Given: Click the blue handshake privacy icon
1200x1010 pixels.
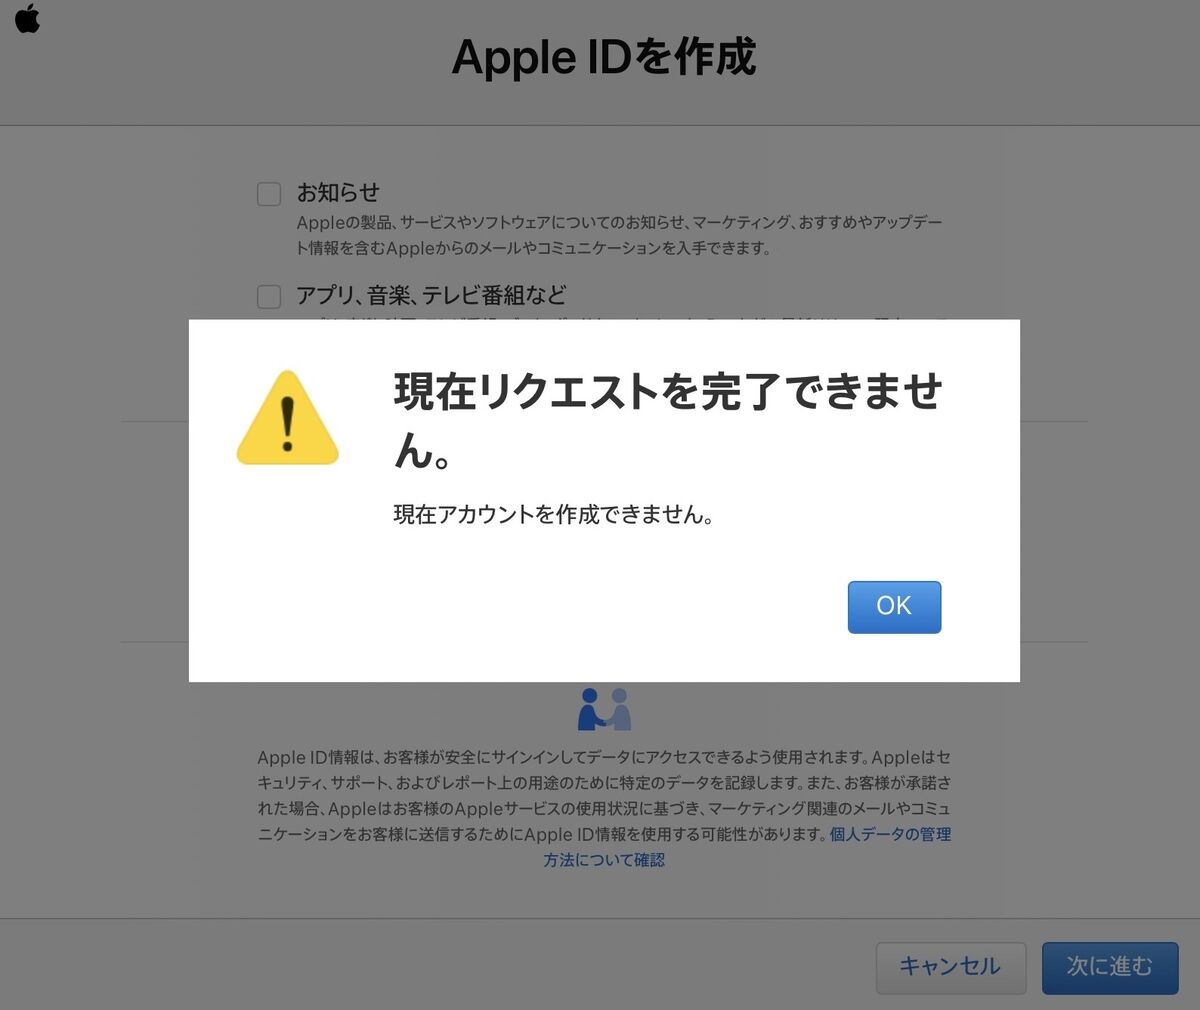Looking at the screenshot, I should (x=604, y=709).
